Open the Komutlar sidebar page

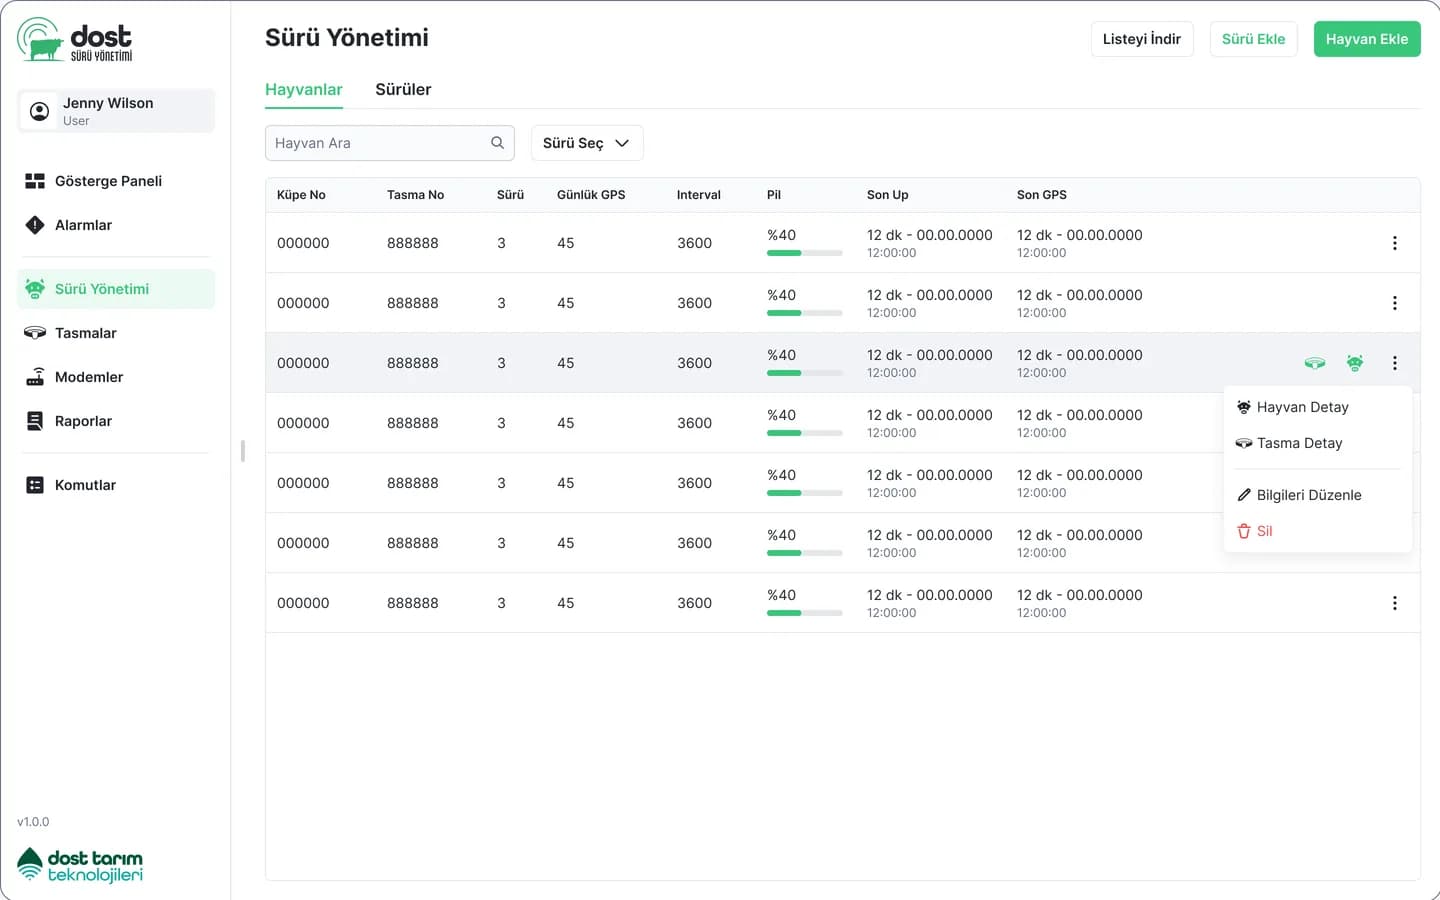click(116, 485)
